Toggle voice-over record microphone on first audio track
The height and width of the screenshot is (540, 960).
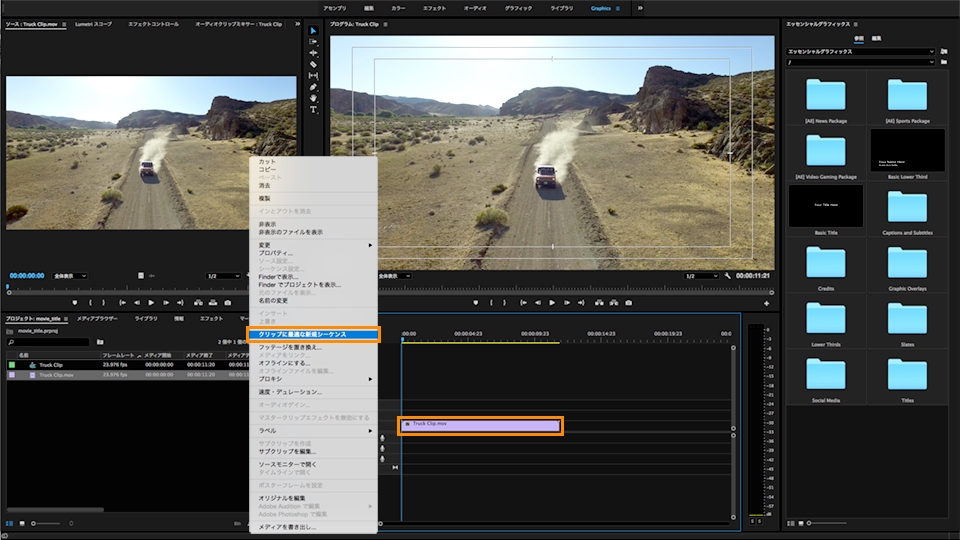coord(382,437)
